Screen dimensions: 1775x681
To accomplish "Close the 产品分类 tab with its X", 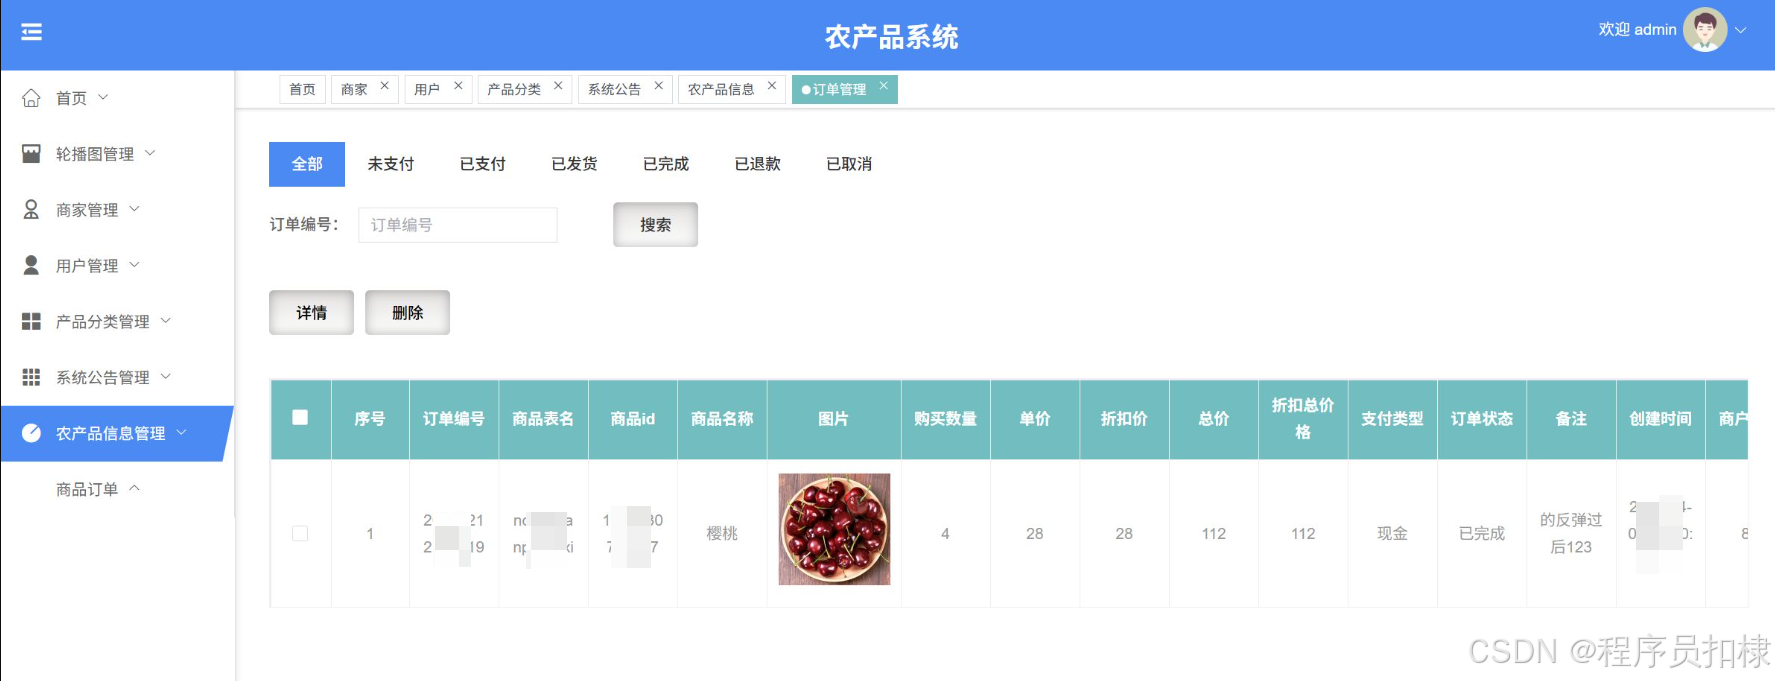I will tap(558, 86).
